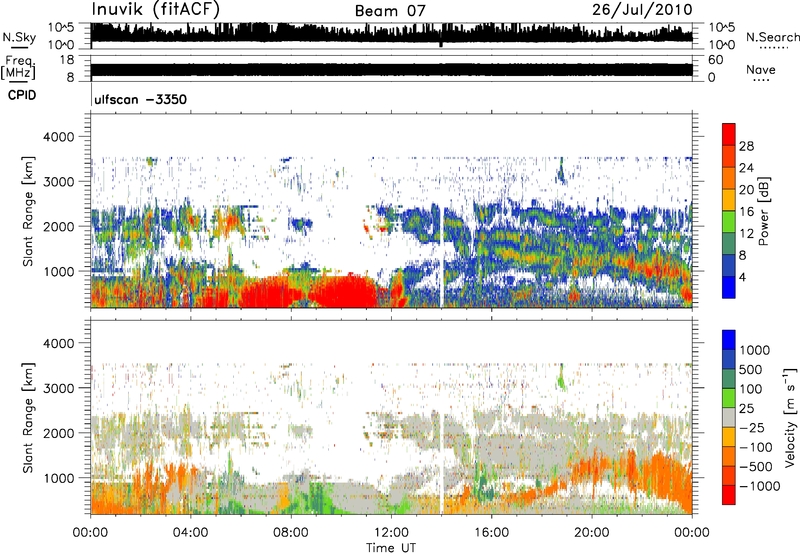This screenshot has width=800, height=554.
Task: Click the 'Beam 07' heading
Action: point(390,11)
